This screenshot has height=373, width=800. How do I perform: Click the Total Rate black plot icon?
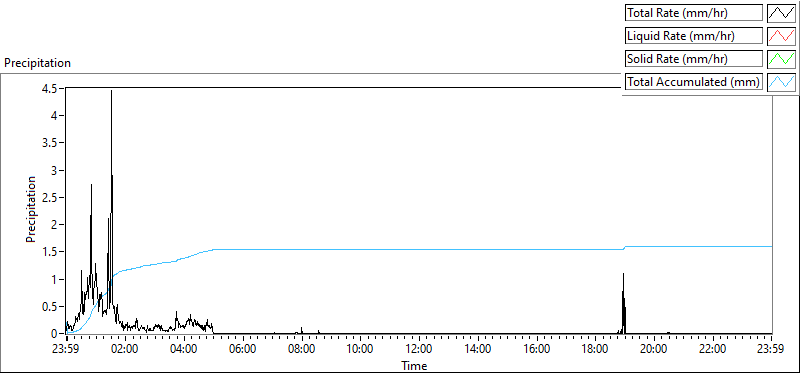click(x=782, y=13)
